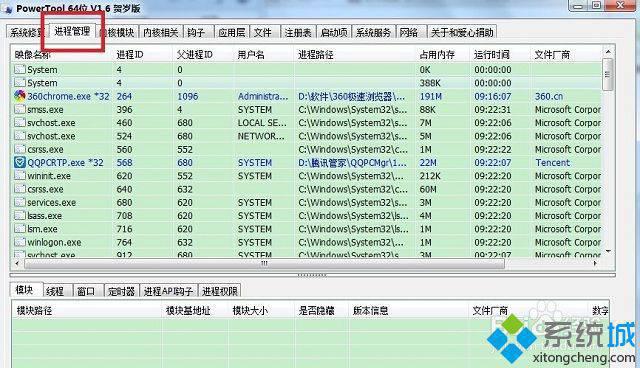The height and width of the screenshot is (368, 640).
Task: Switch to the 线程 lower tab
Action: pos(55,291)
